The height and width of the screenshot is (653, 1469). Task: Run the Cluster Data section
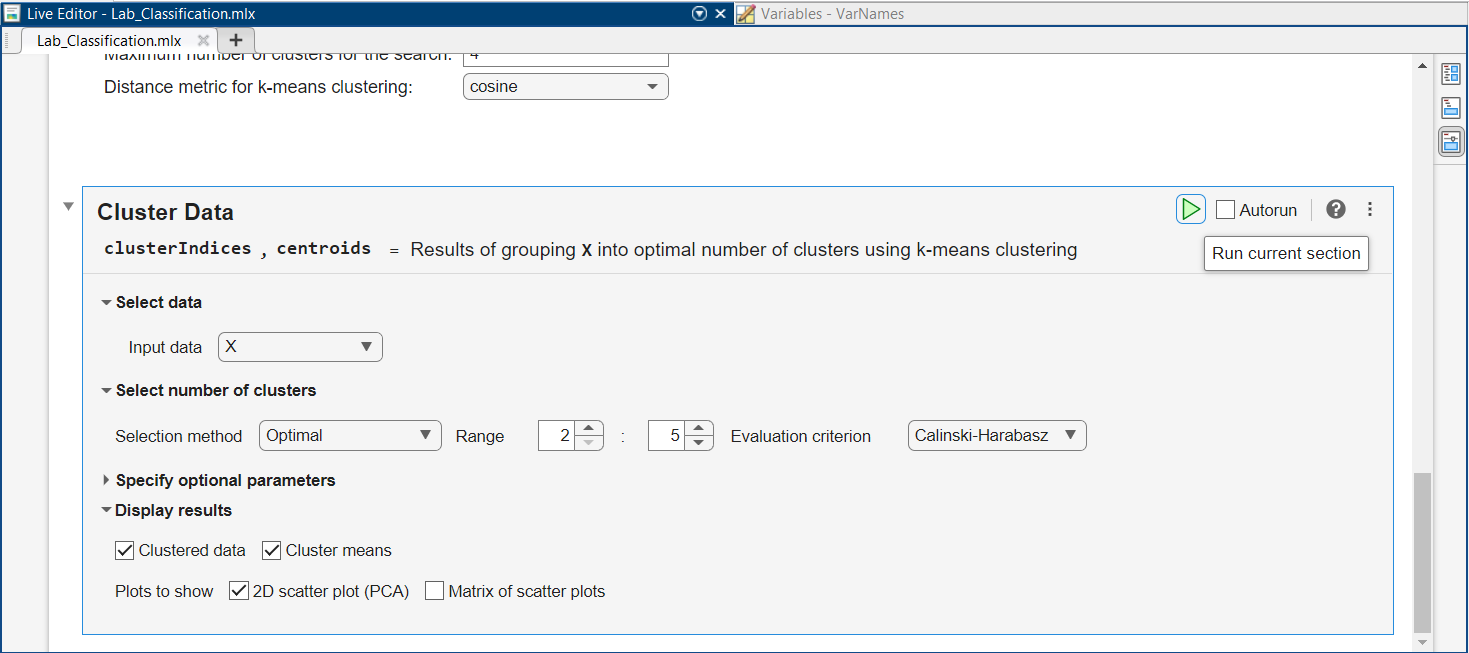(1190, 209)
